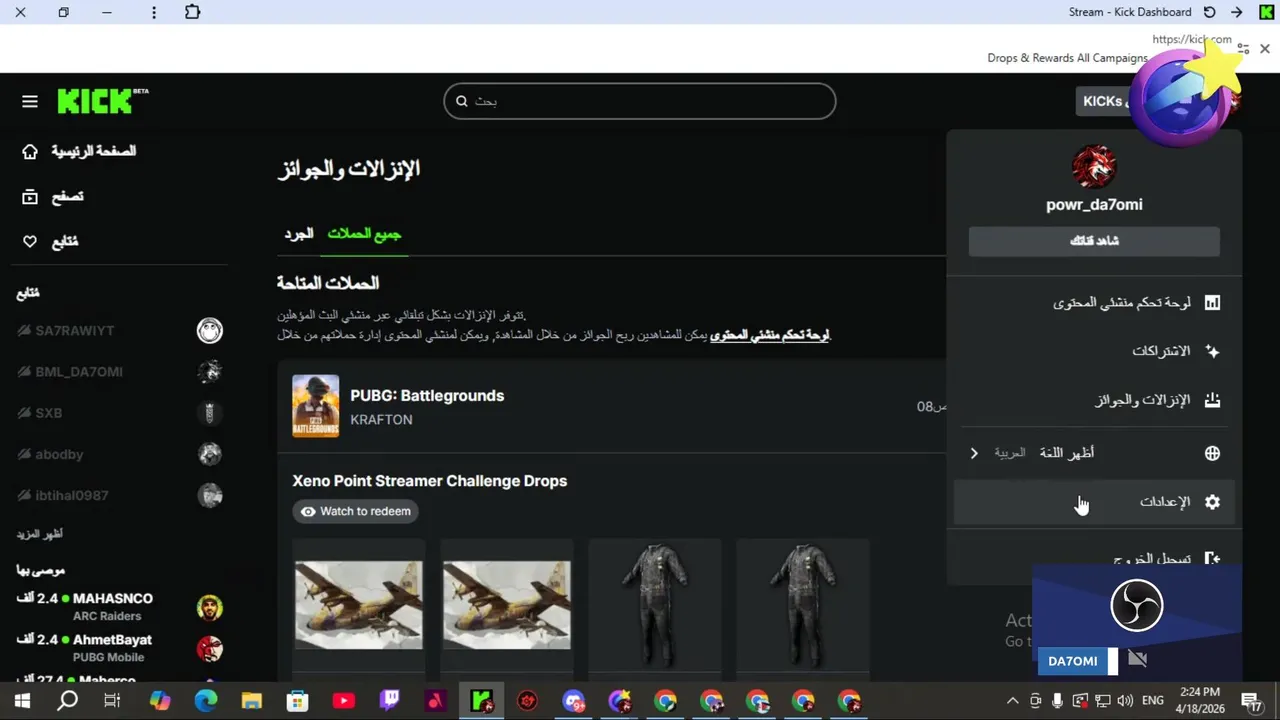Switch to جميع الحملات tab
Screen dimensions: 1280x720
(364, 234)
